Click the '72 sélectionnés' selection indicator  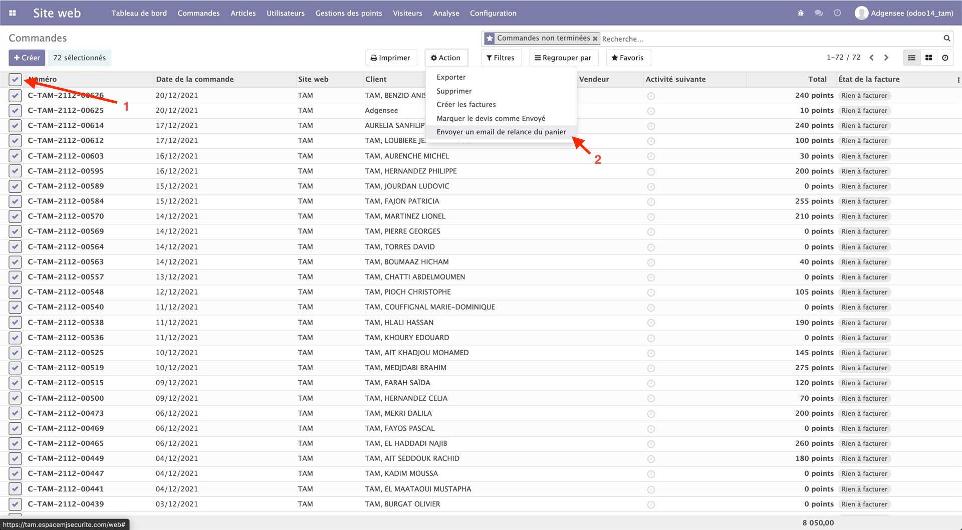(x=79, y=58)
